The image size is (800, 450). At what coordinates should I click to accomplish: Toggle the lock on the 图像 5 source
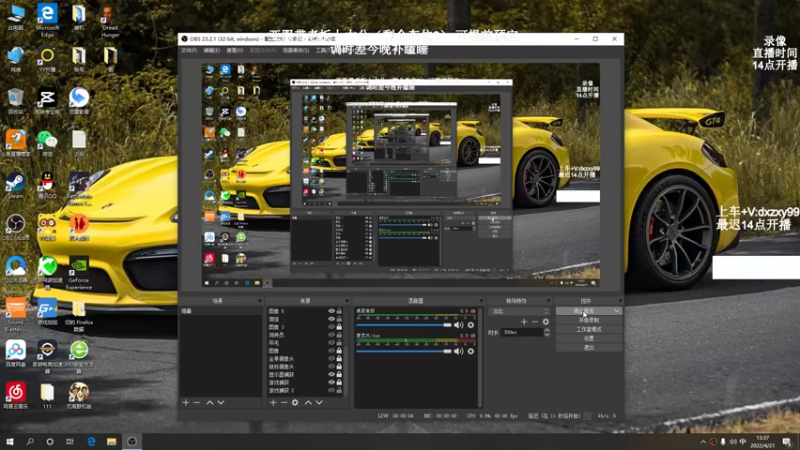click(339, 311)
